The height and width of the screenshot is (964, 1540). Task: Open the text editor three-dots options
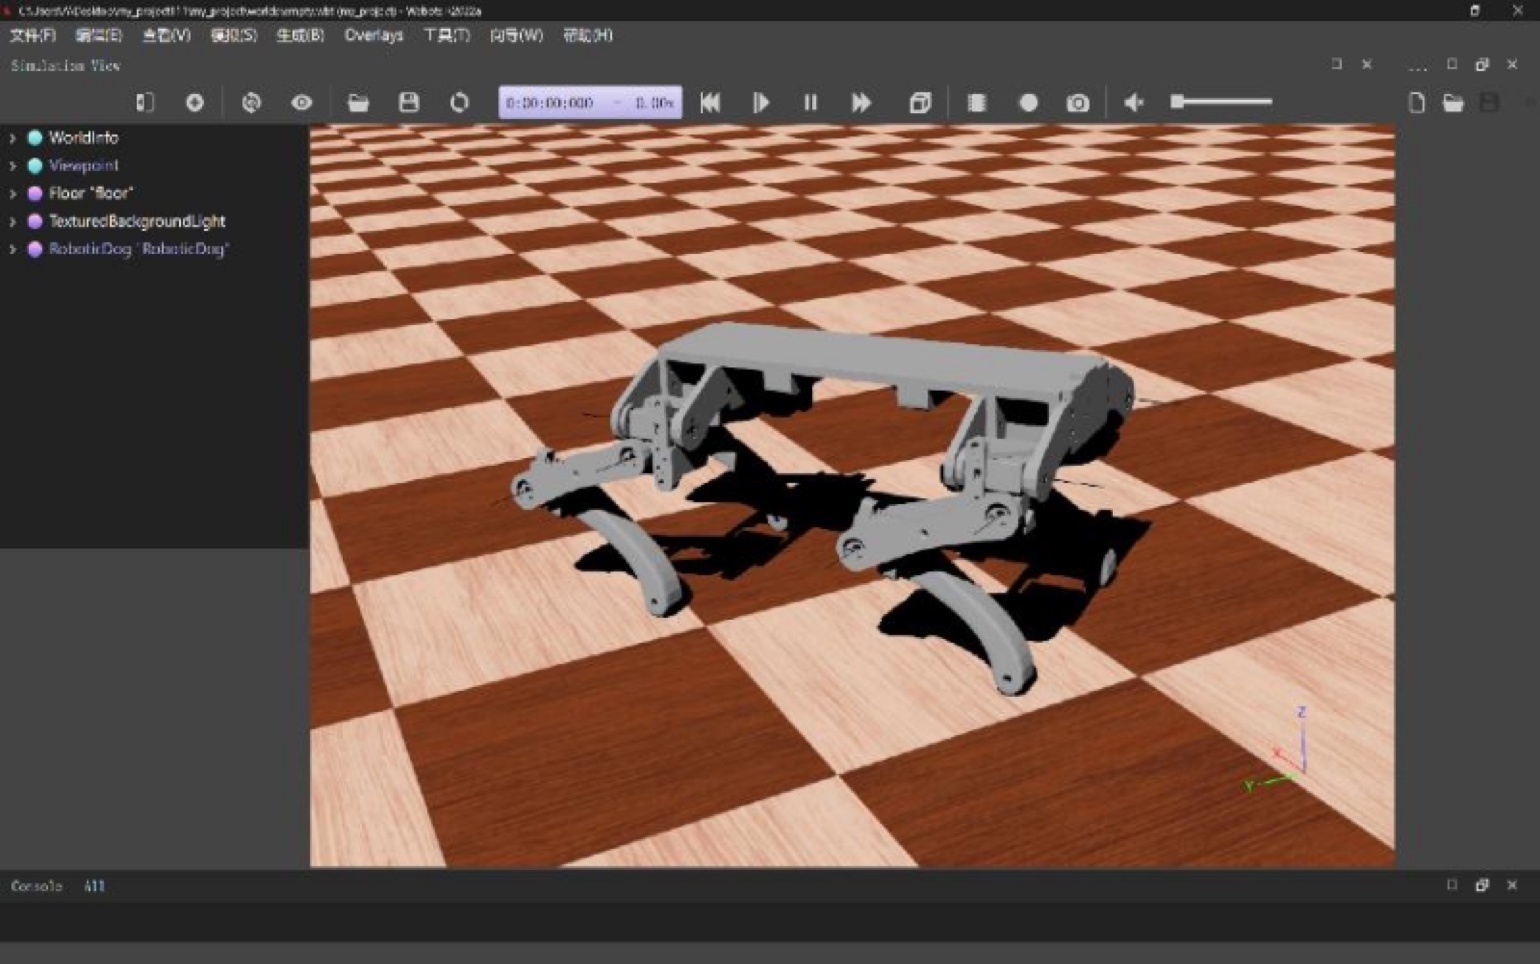click(x=1418, y=66)
